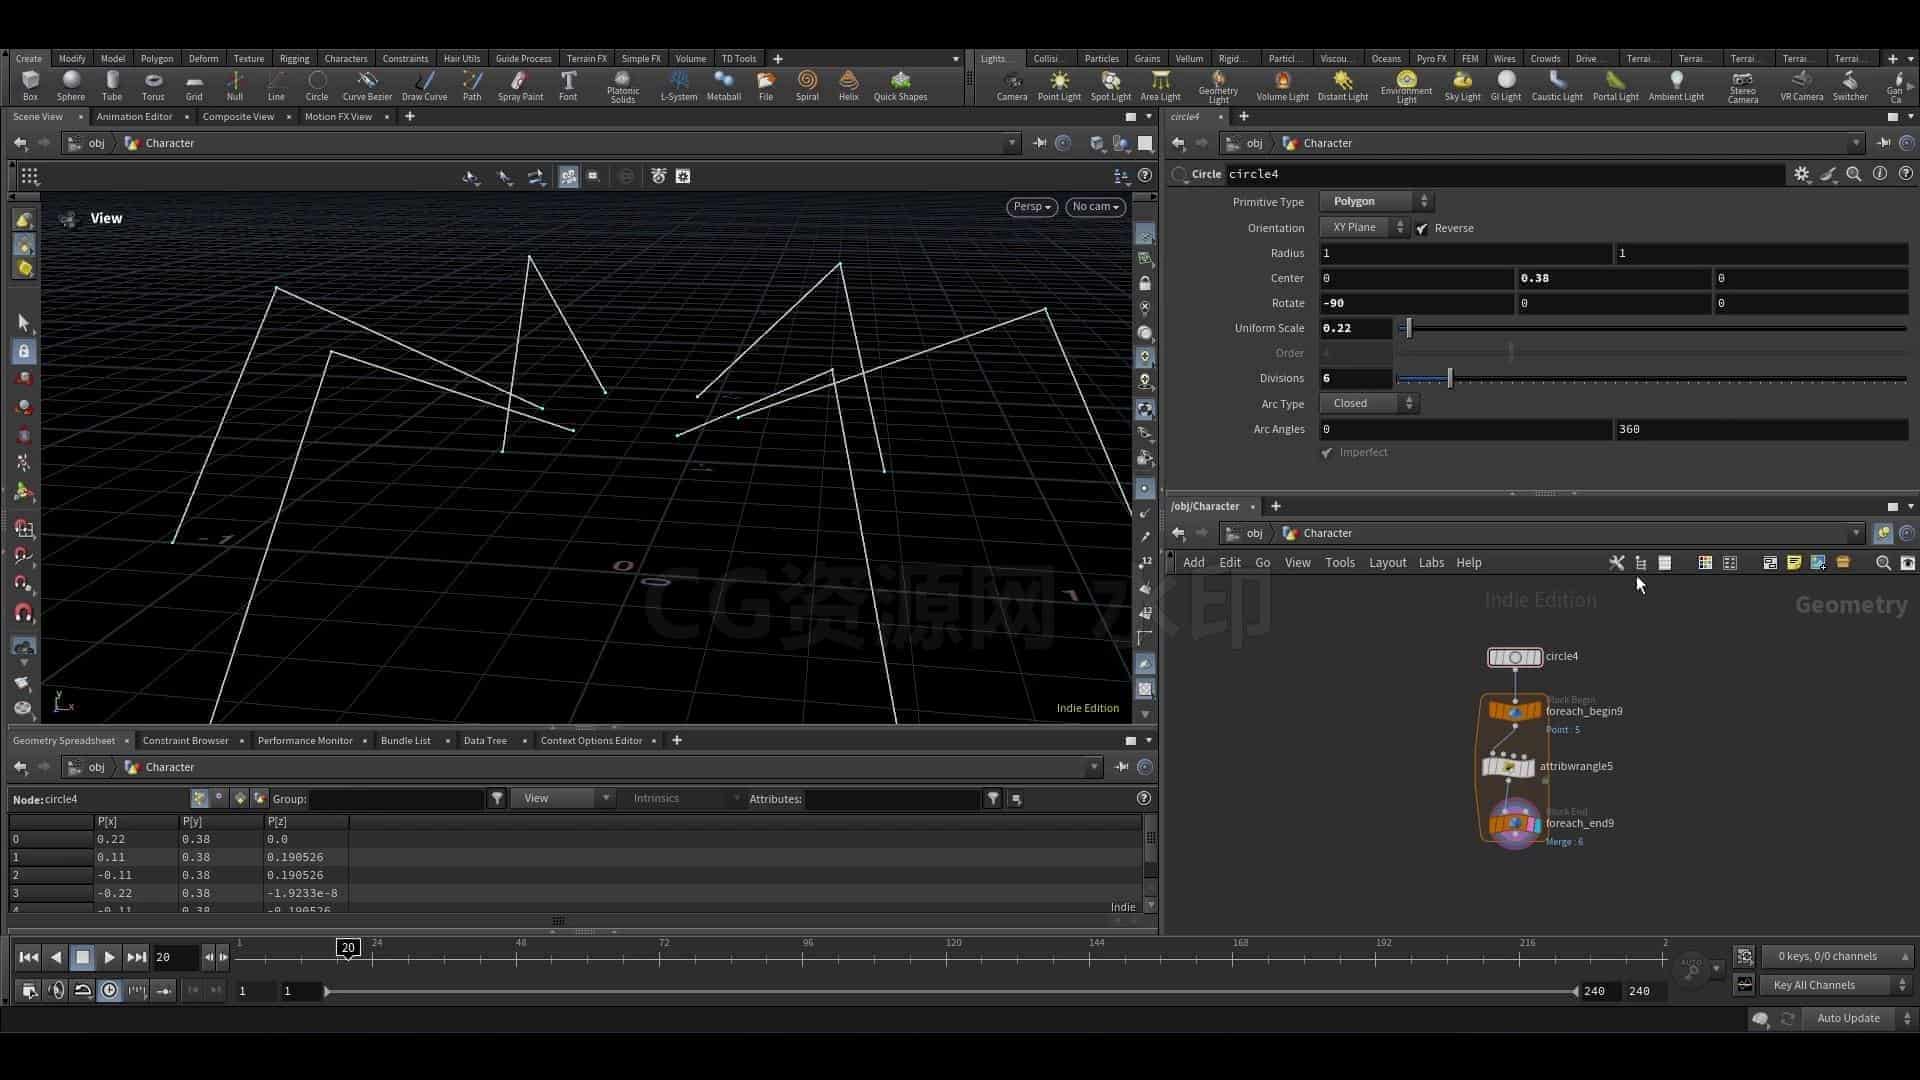Select the Curve Bezier tool
This screenshot has width=1920, height=1080.
coord(367,86)
